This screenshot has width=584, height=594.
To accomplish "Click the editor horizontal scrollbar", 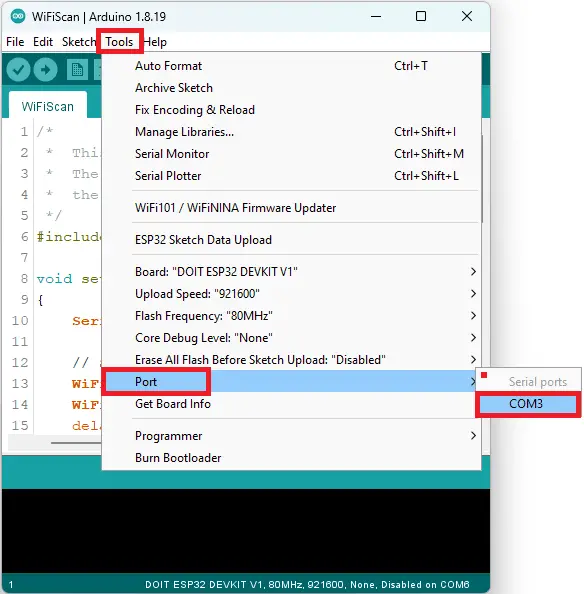I will pos(55,442).
